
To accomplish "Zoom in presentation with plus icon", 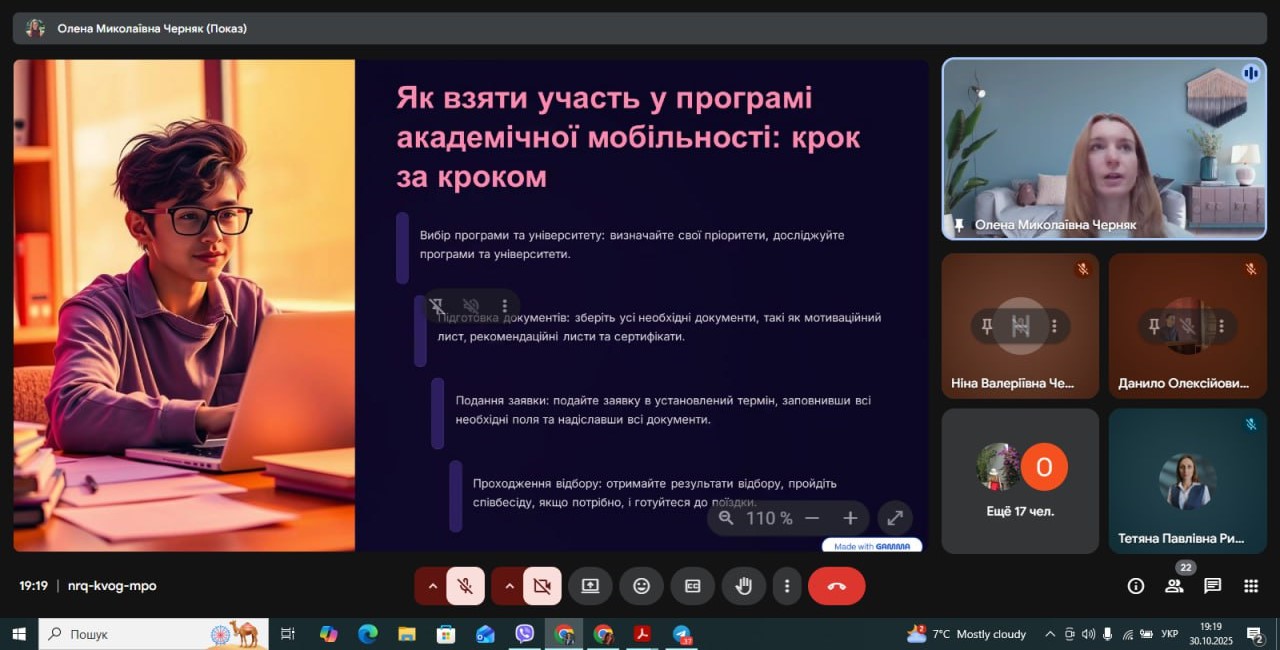I will coord(850,518).
